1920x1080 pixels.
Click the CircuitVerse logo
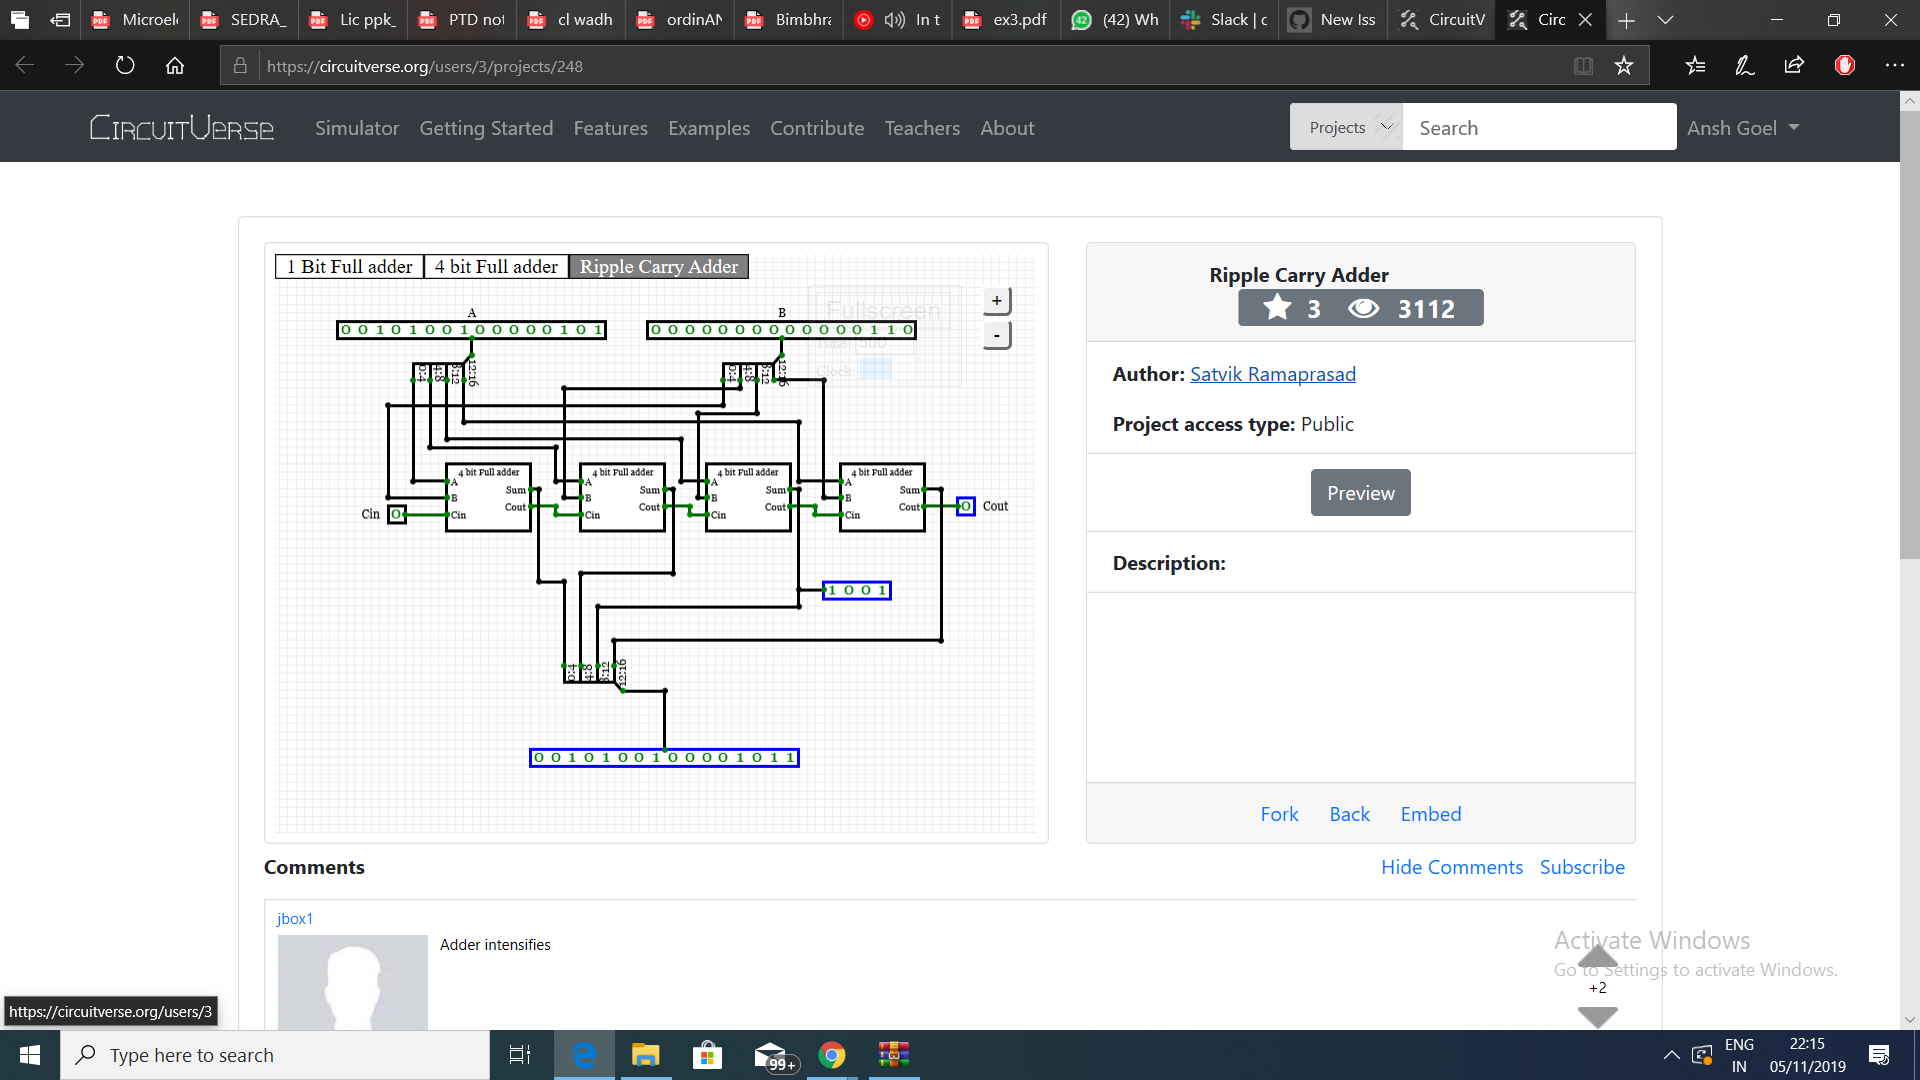click(181, 127)
